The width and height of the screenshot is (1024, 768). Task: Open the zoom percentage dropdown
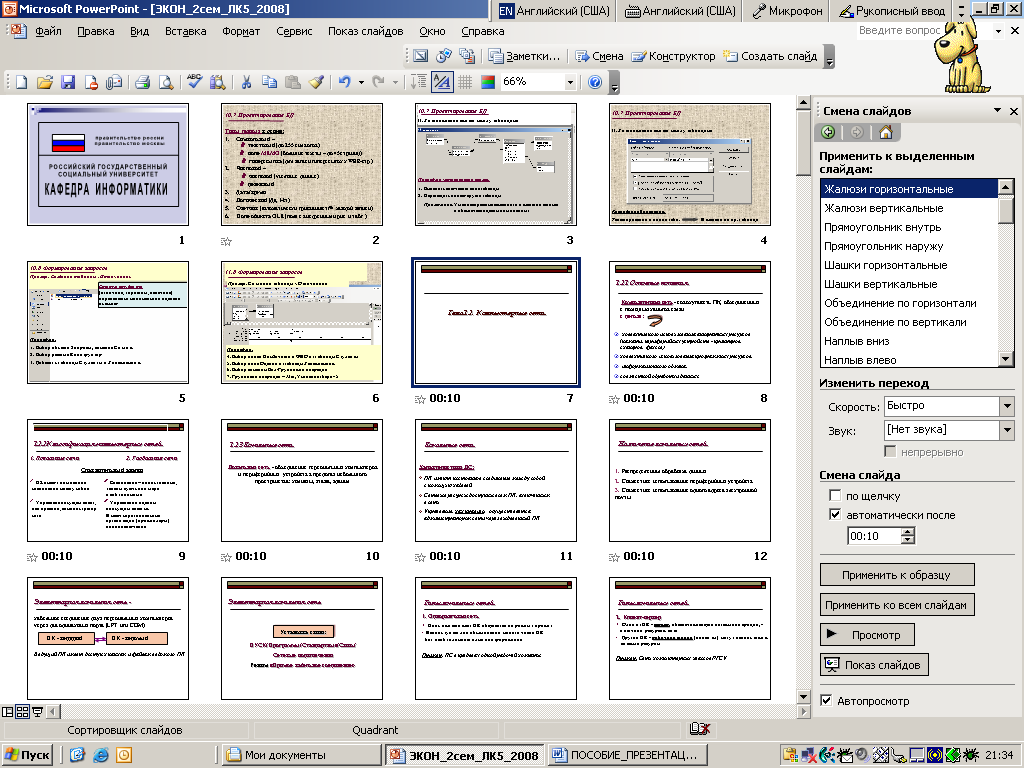[570, 82]
